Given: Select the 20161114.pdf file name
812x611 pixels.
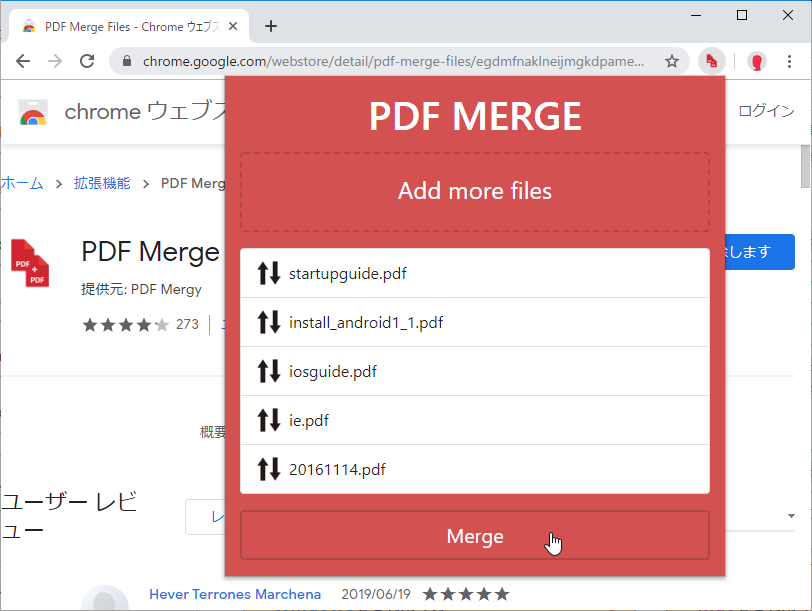Looking at the screenshot, I should click(x=337, y=470).
